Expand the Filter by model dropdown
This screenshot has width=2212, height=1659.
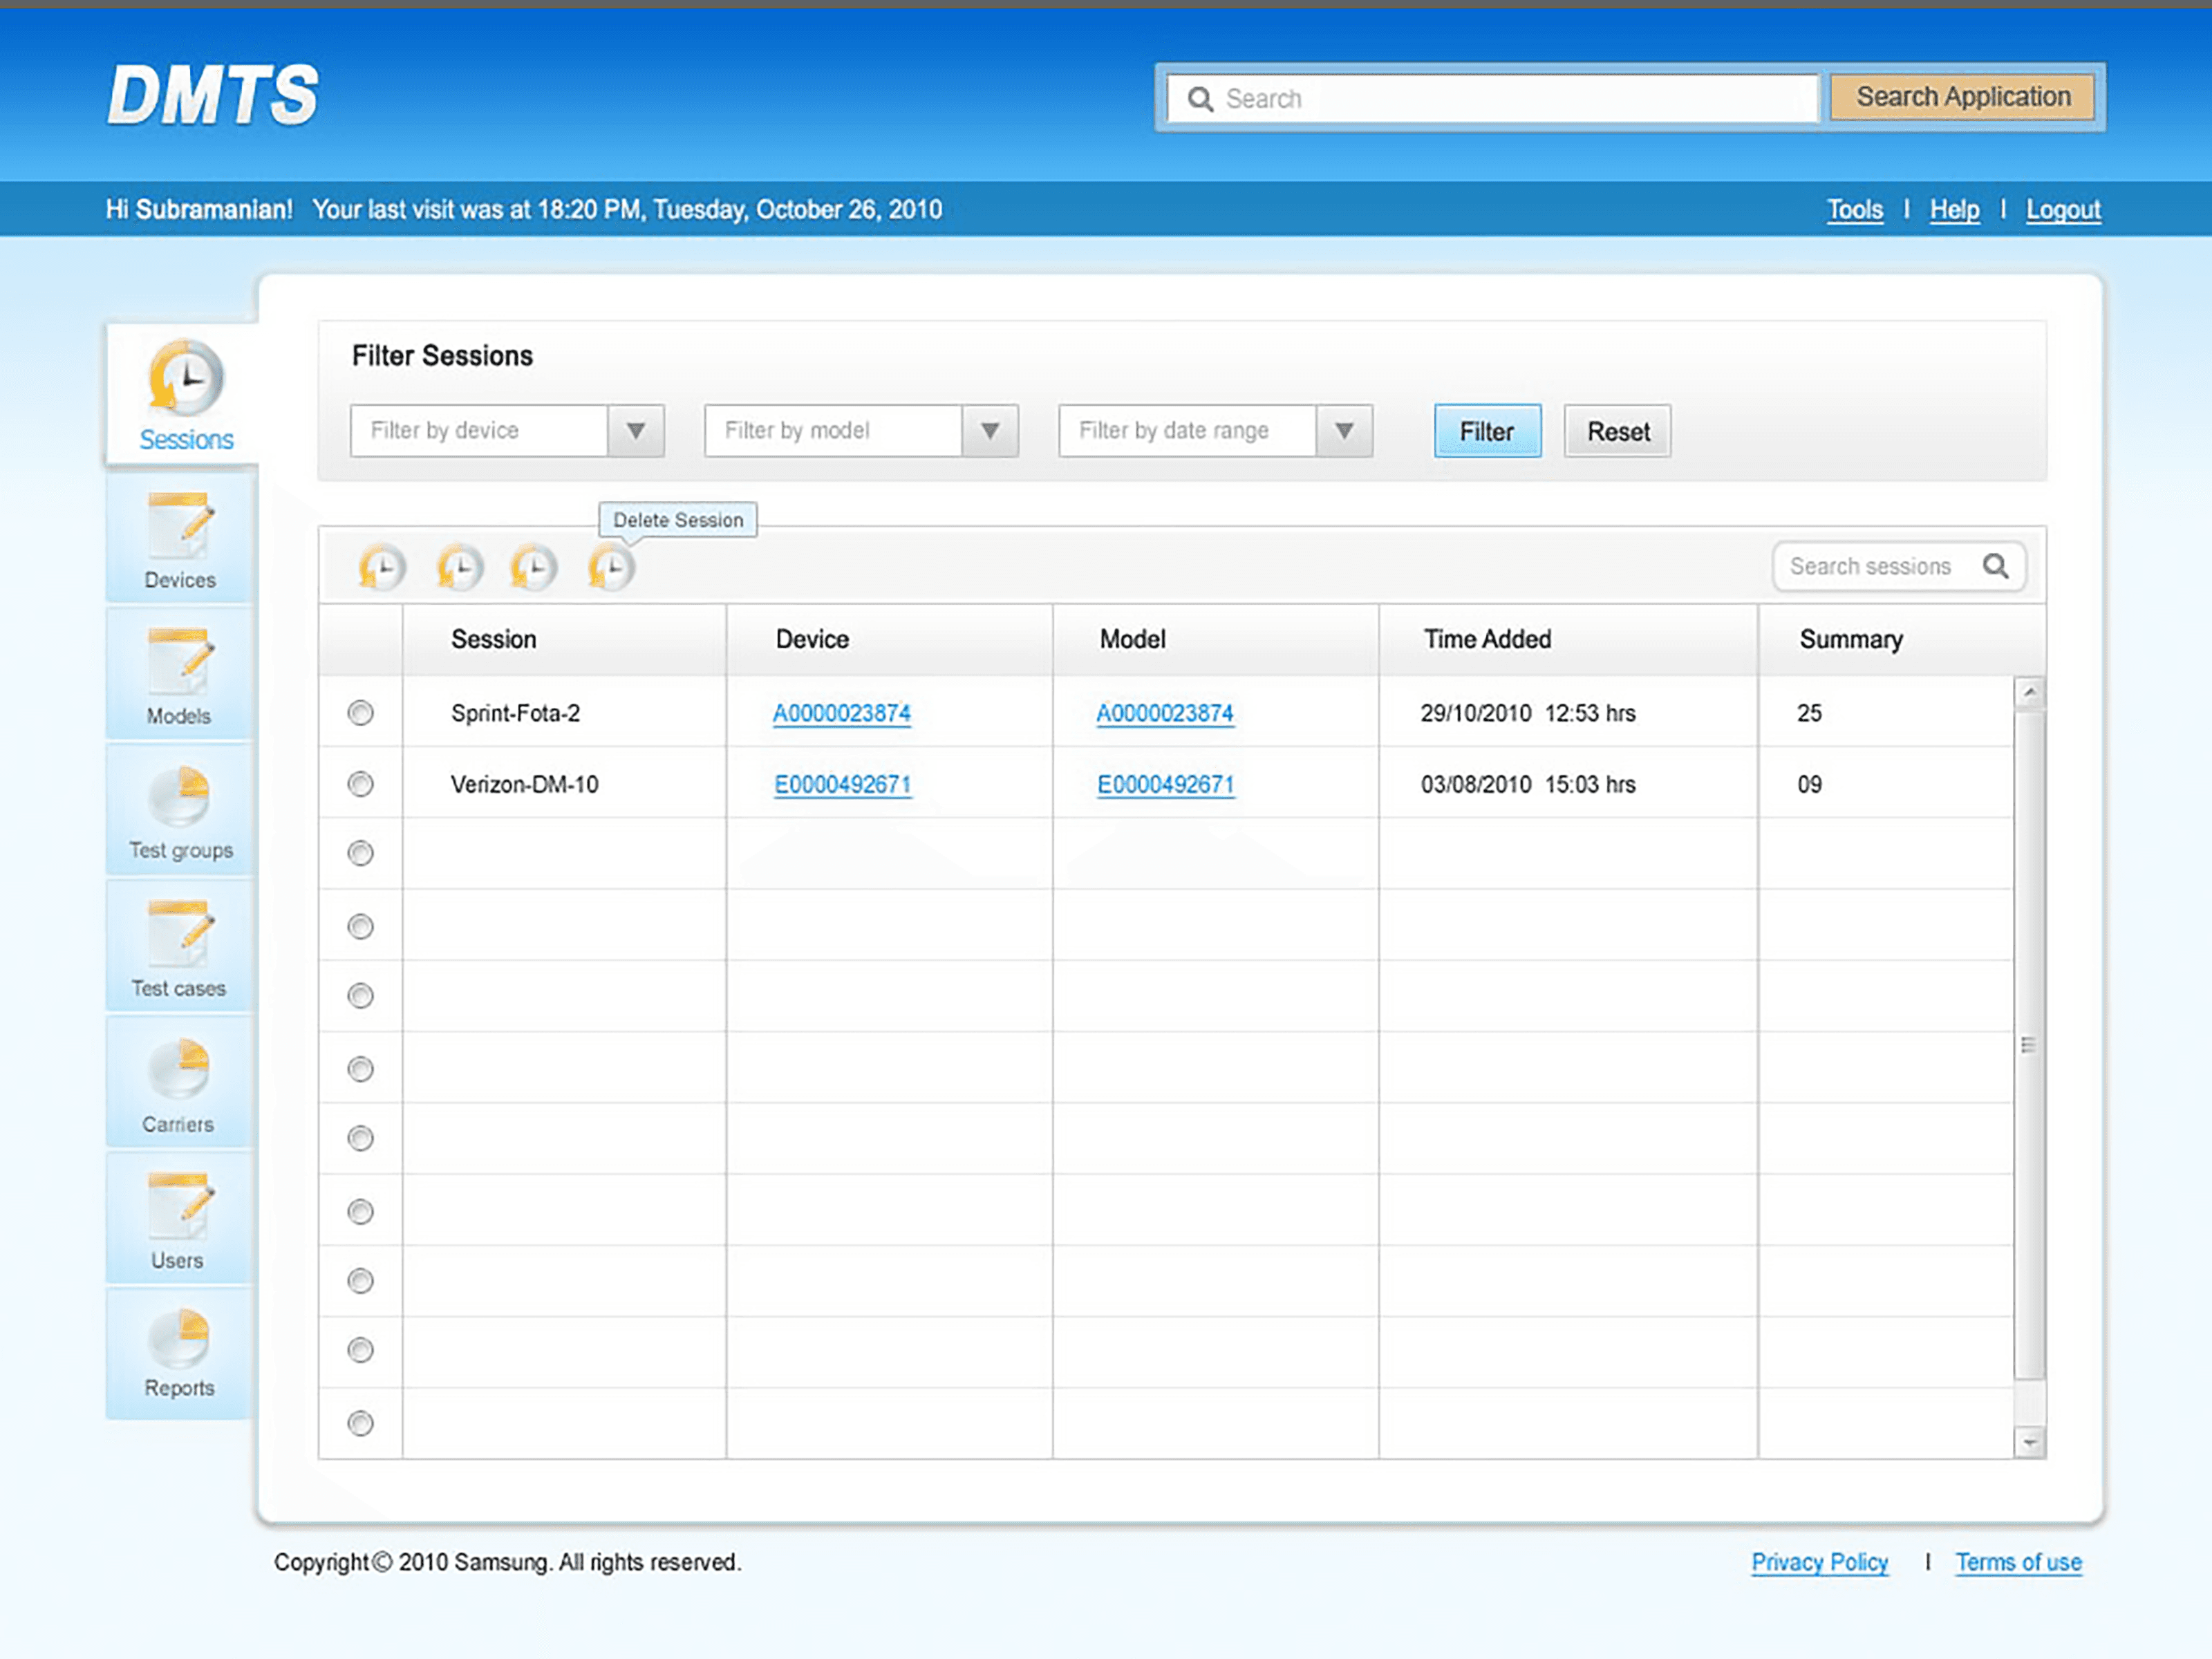[x=989, y=431]
